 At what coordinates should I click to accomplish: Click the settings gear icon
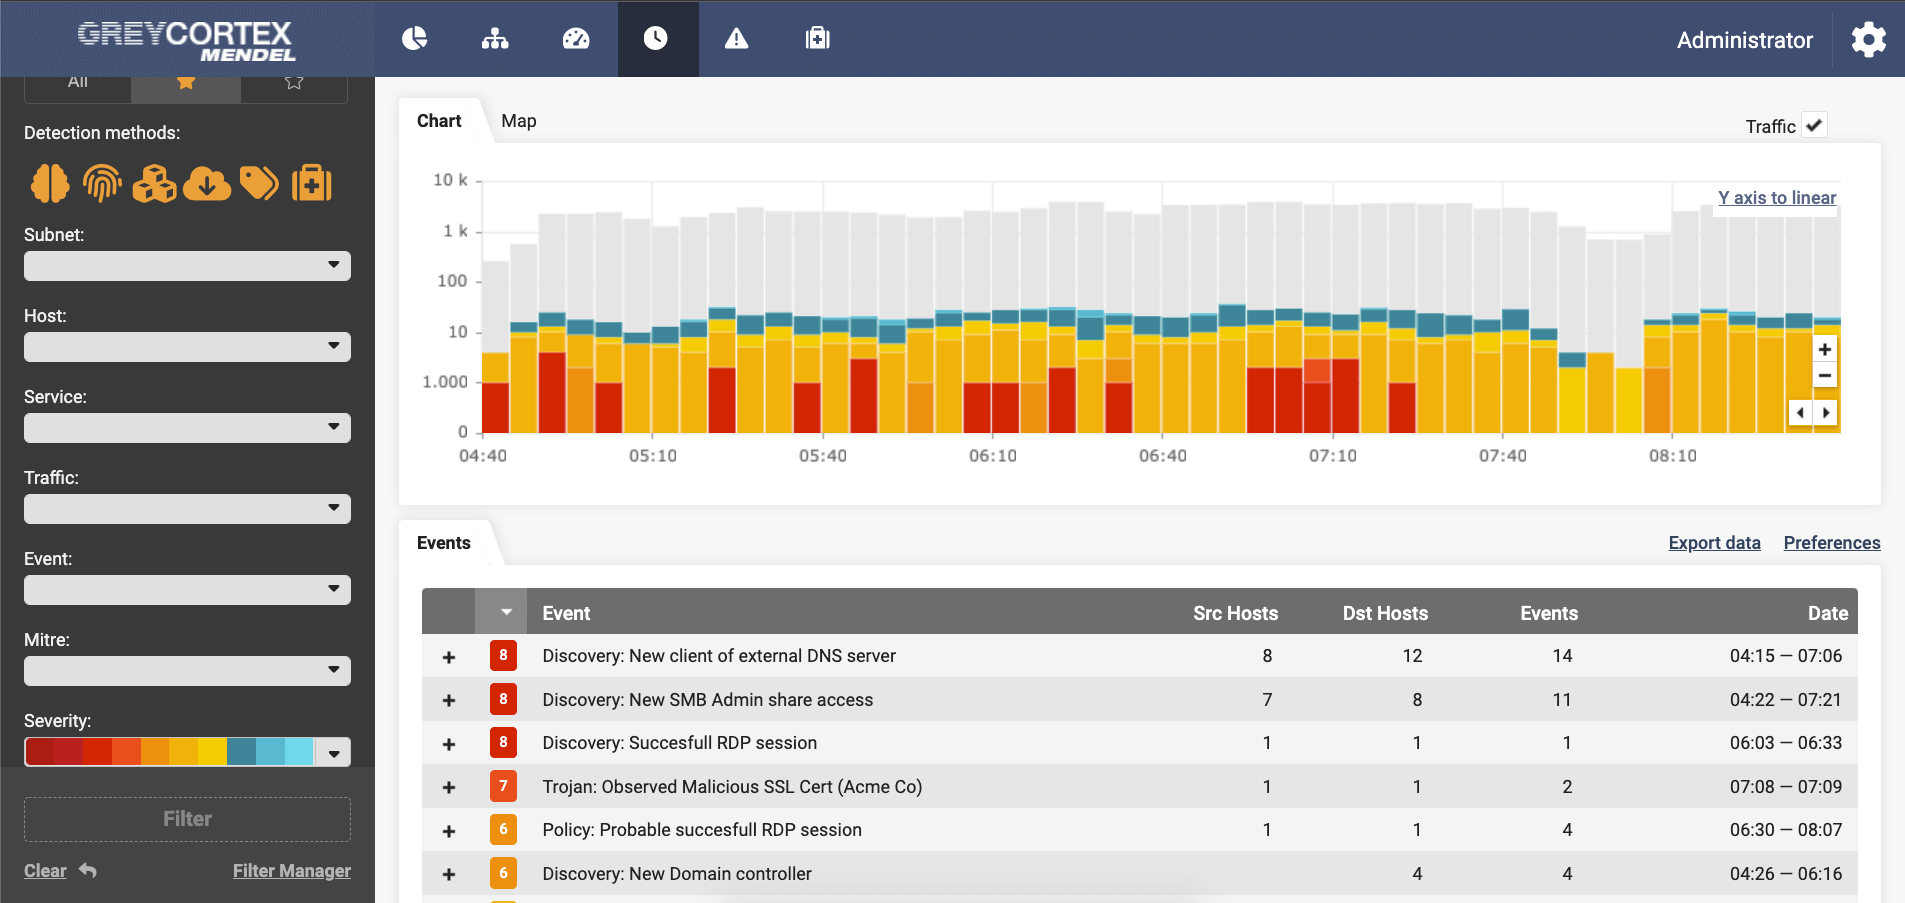pyautogui.click(x=1867, y=40)
